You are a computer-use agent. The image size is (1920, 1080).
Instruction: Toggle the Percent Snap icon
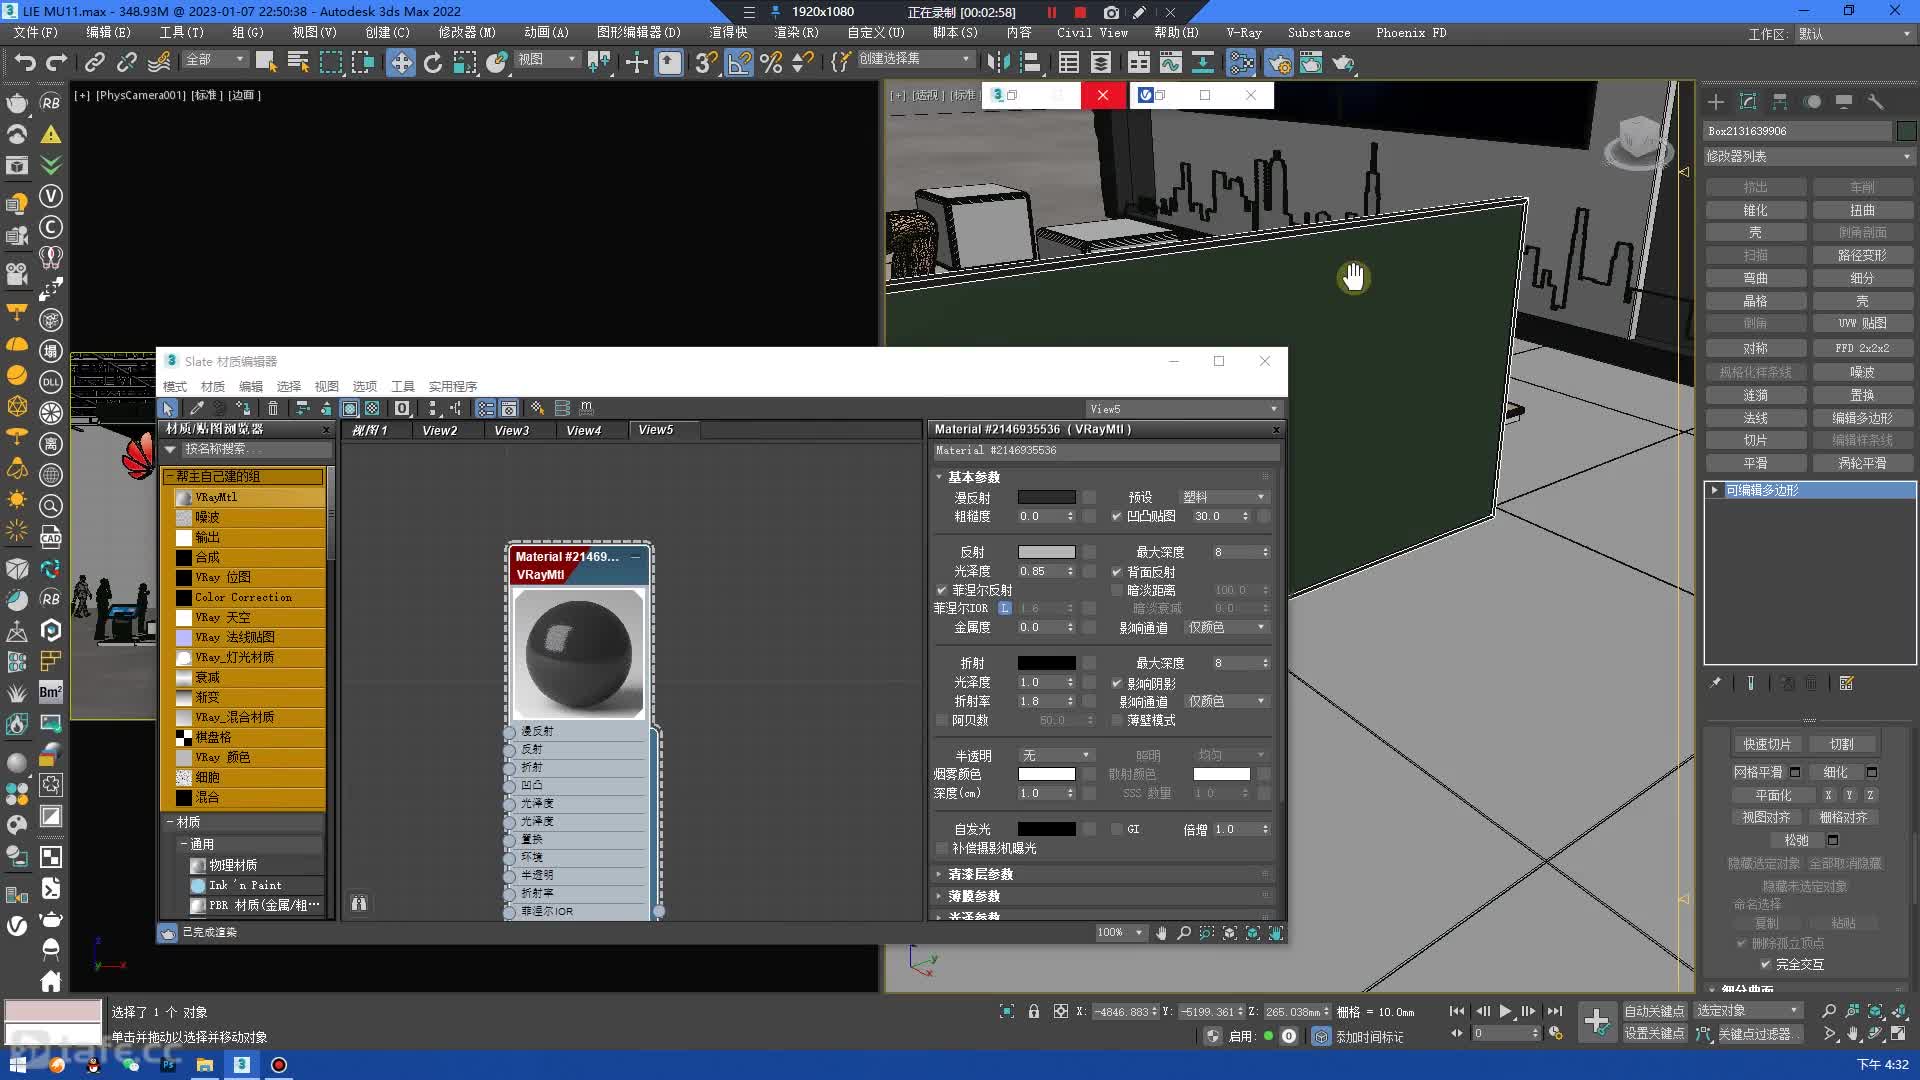[x=771, y=62]
